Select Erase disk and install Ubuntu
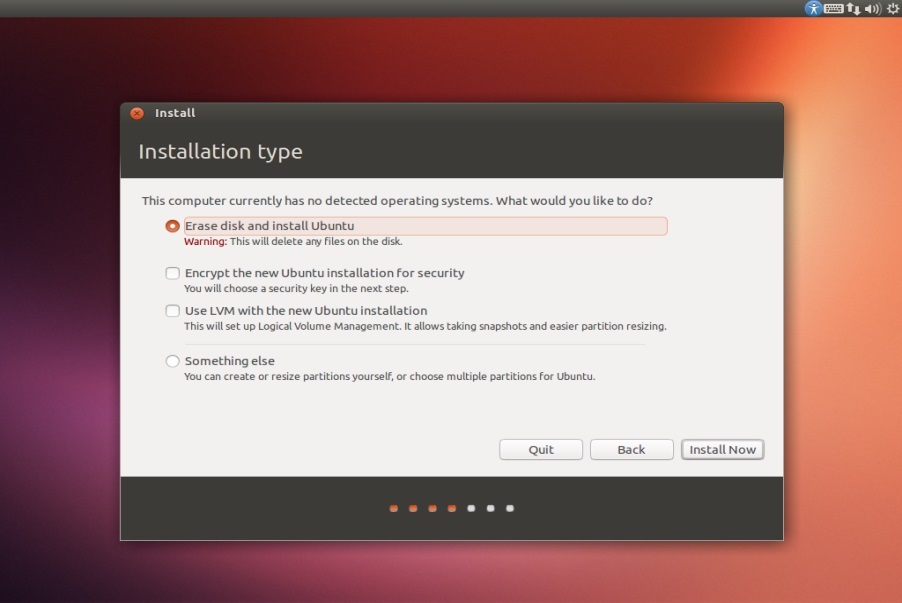Image resolution: width=902 pixels, height=603 pixels. [x=173, y=226]
